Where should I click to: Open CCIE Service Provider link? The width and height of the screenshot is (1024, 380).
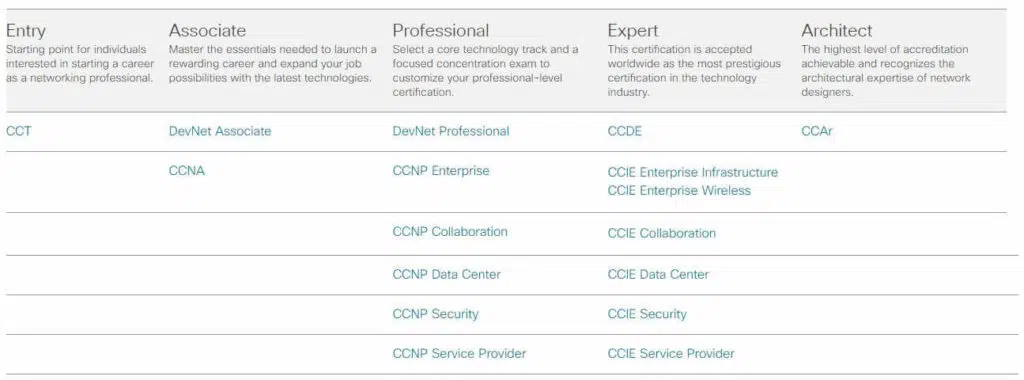671,354
